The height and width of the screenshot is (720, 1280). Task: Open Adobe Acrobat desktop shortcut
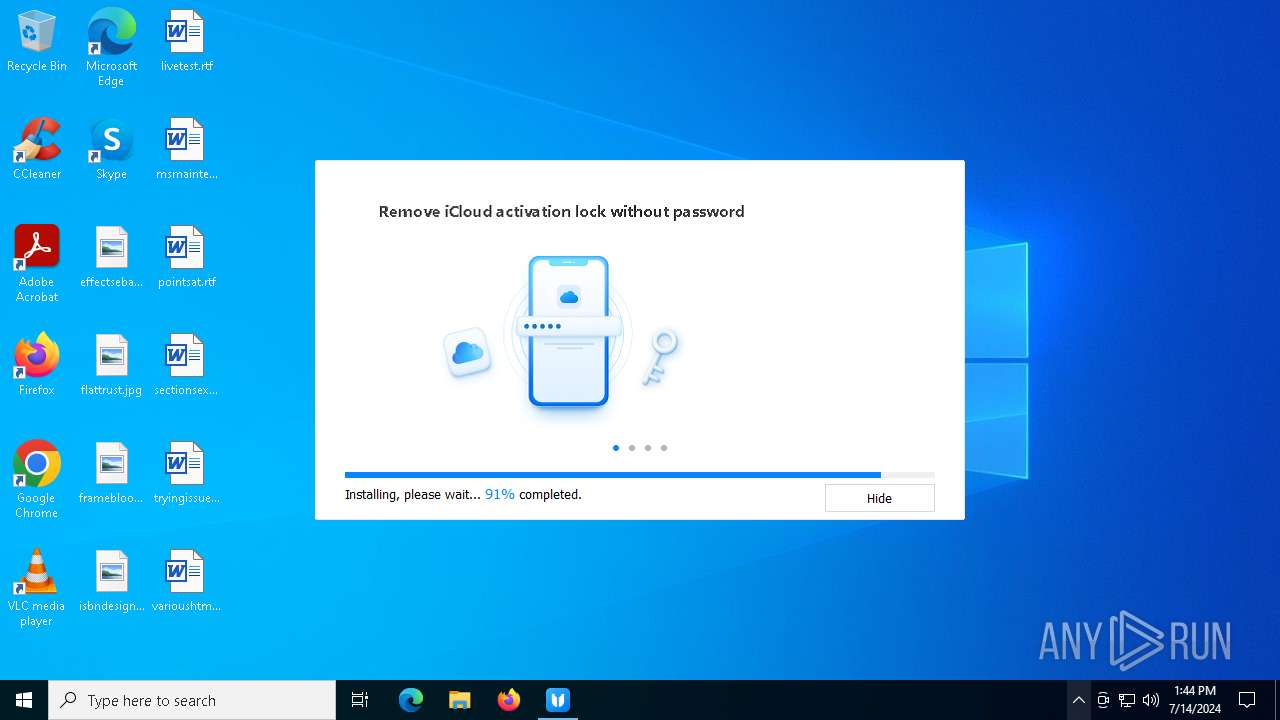[37, 264]
